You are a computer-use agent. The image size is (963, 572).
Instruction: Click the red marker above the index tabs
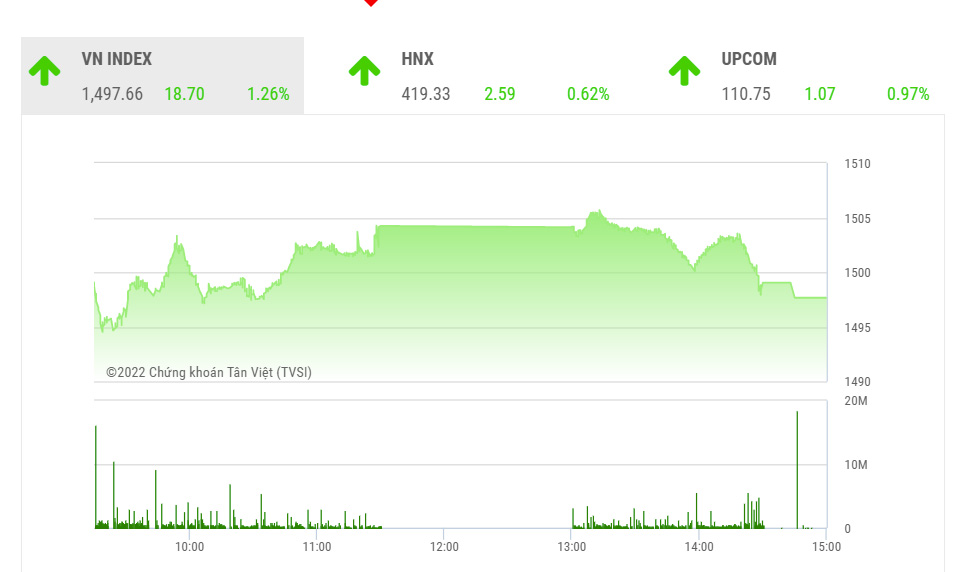tap(370, 2)
